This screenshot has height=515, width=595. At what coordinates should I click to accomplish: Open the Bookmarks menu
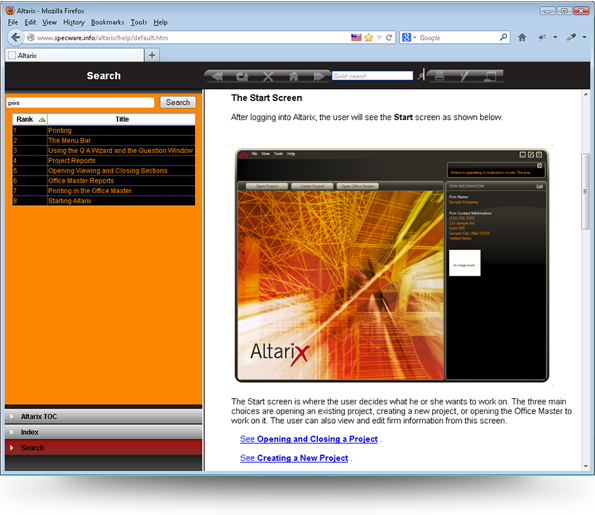107,22
